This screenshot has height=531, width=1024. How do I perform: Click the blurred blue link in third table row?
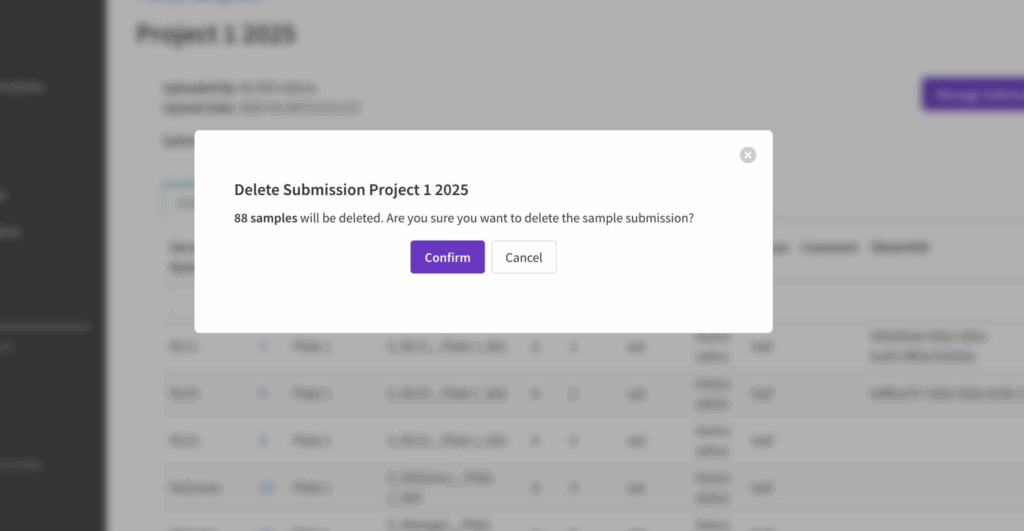(263, 439)
